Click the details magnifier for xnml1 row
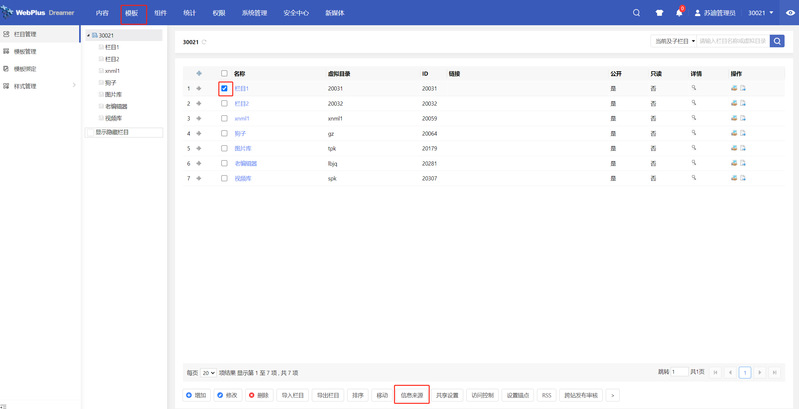799x409 pixels. [x=694, y=118]
